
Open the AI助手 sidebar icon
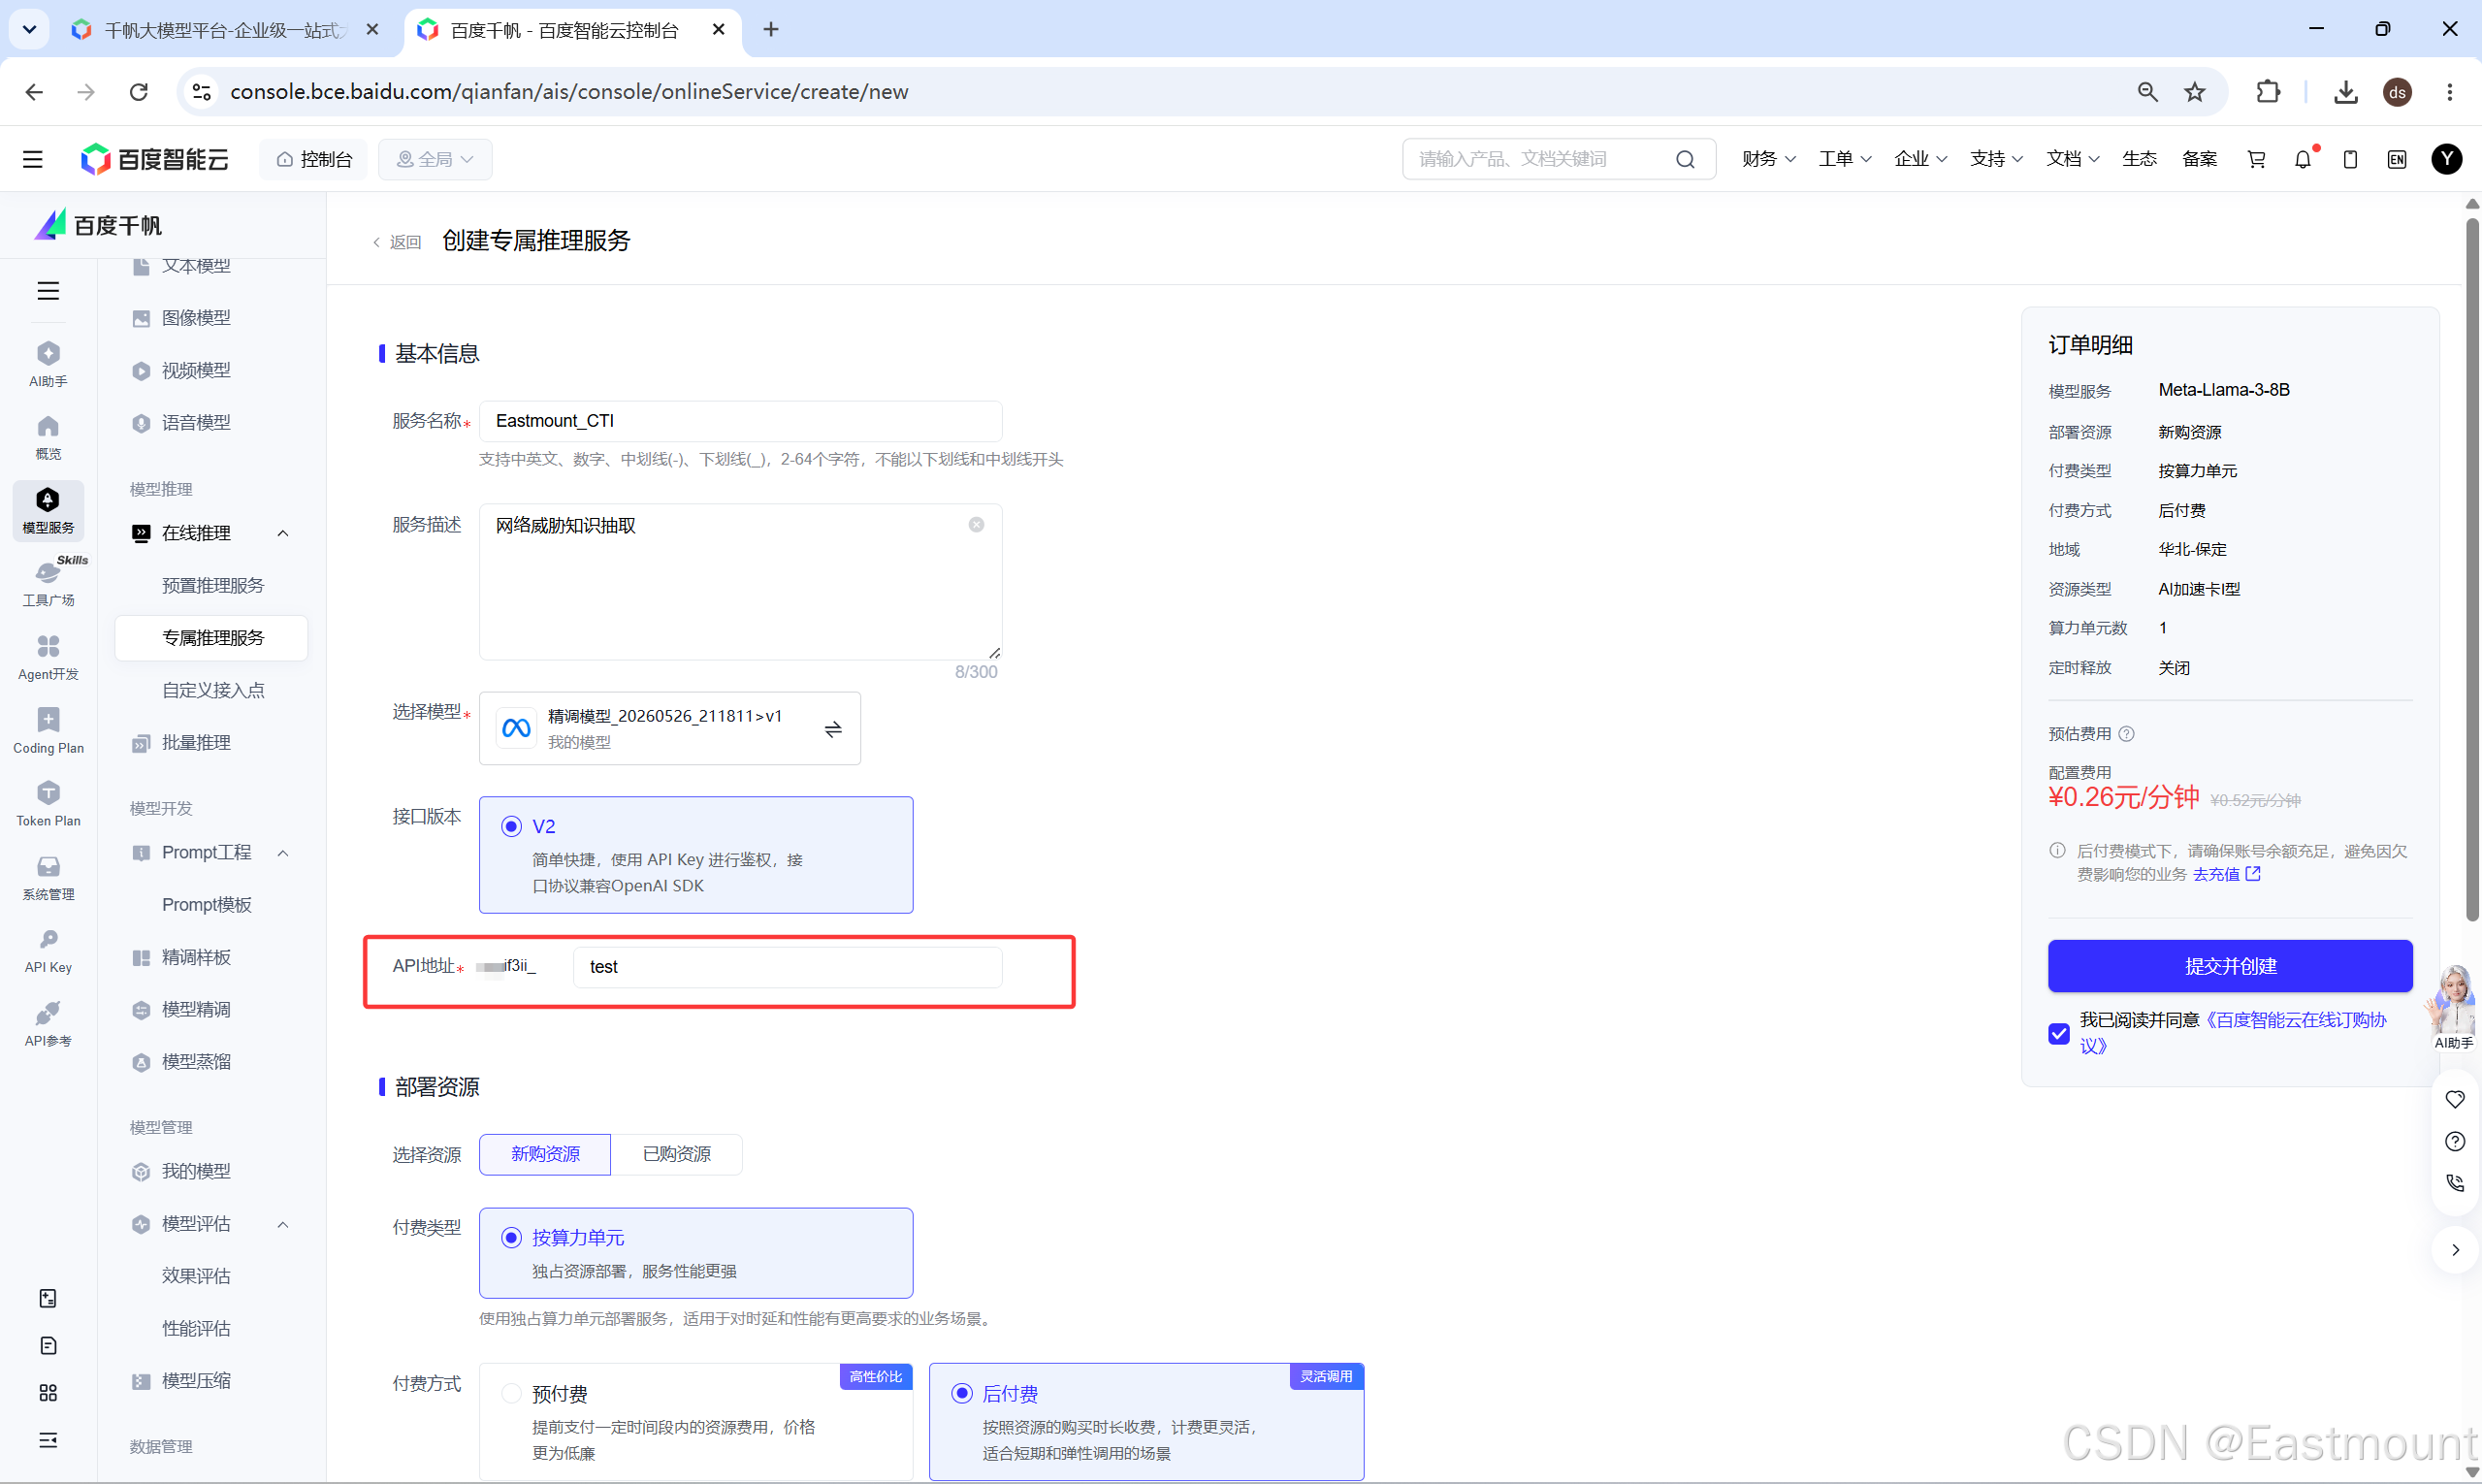[x=48, y=364]
